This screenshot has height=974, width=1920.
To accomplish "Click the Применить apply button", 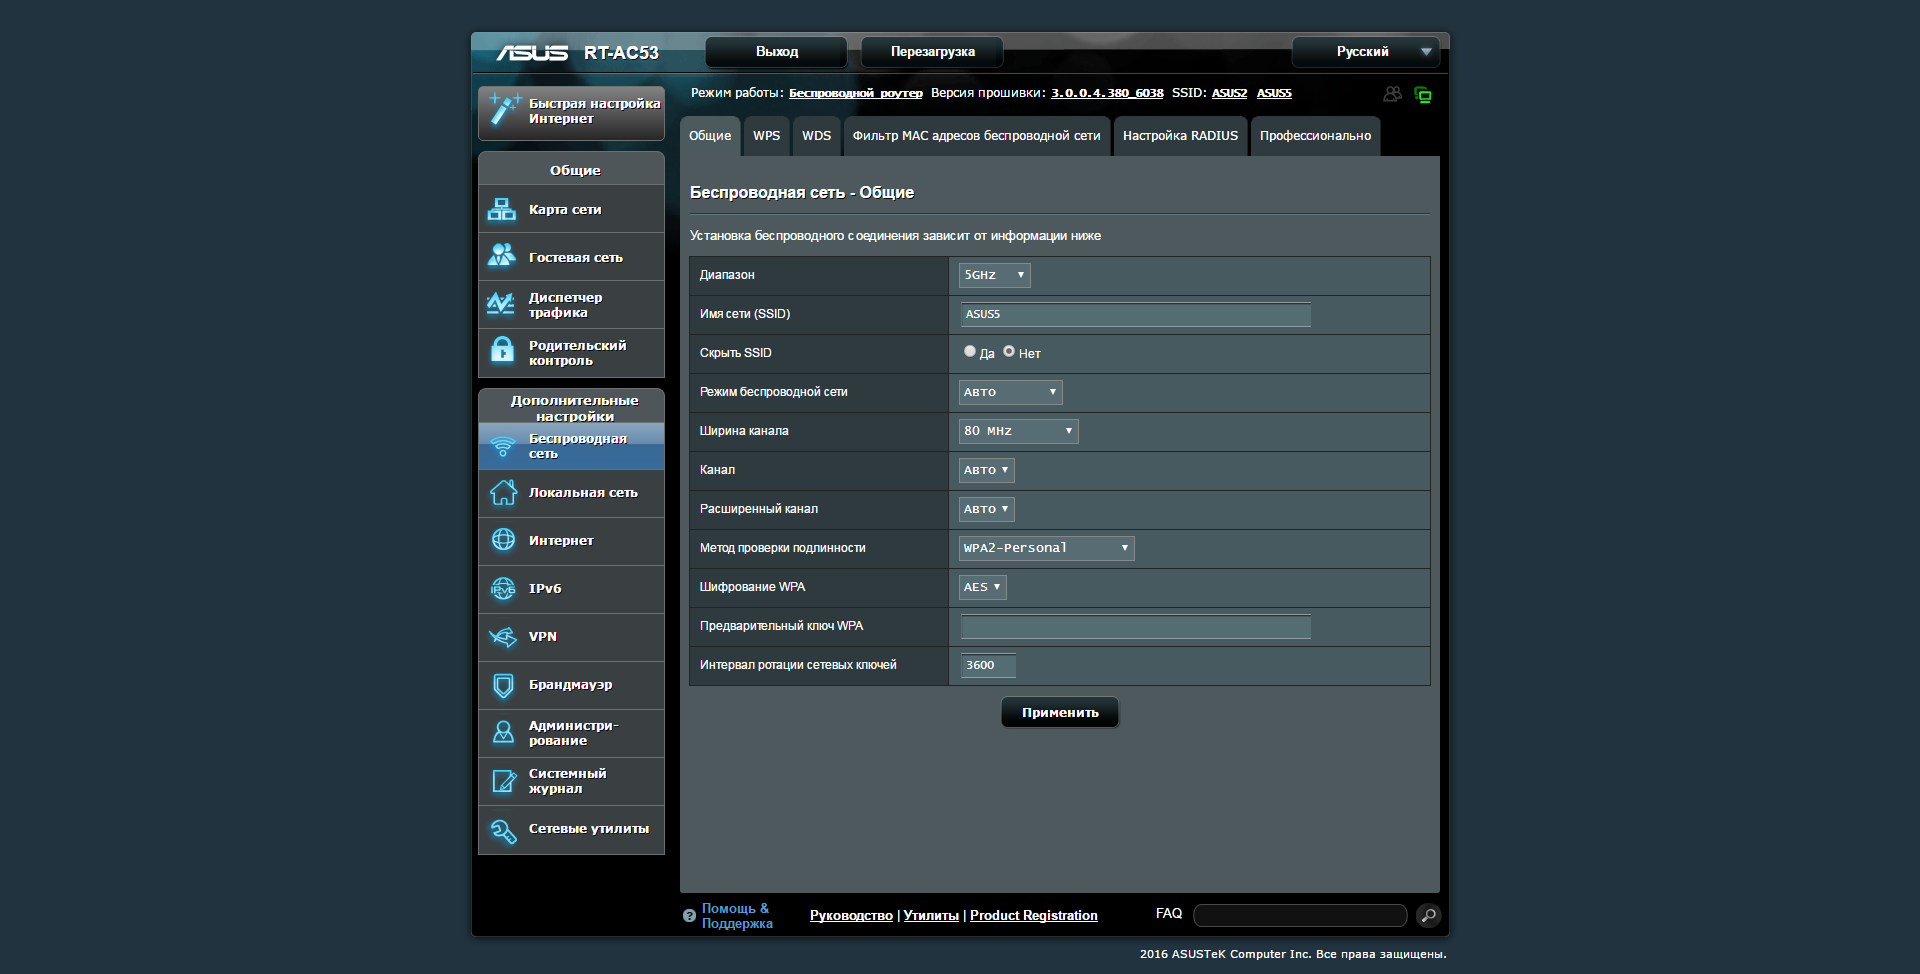I will coord(1060,712).
